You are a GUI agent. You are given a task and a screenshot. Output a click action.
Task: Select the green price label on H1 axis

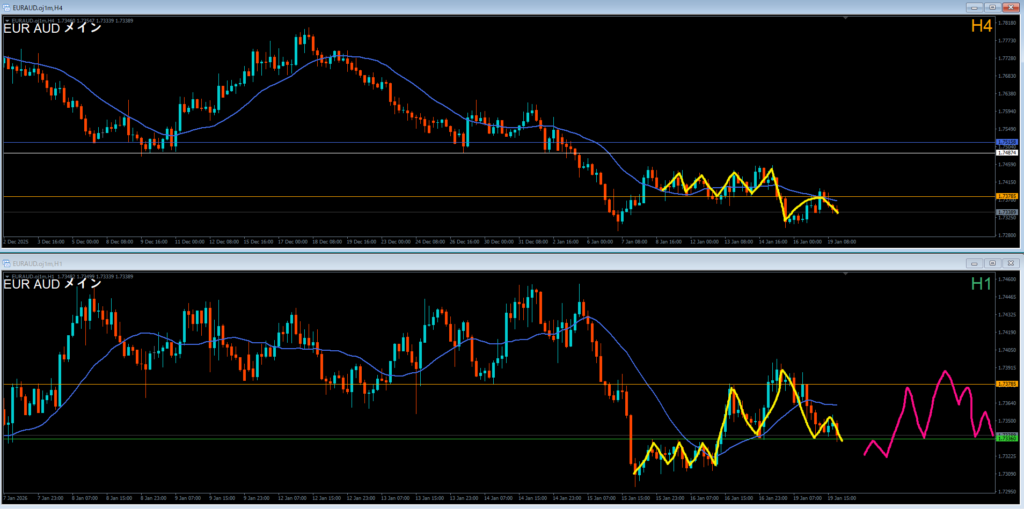(x=1007, y=437)
